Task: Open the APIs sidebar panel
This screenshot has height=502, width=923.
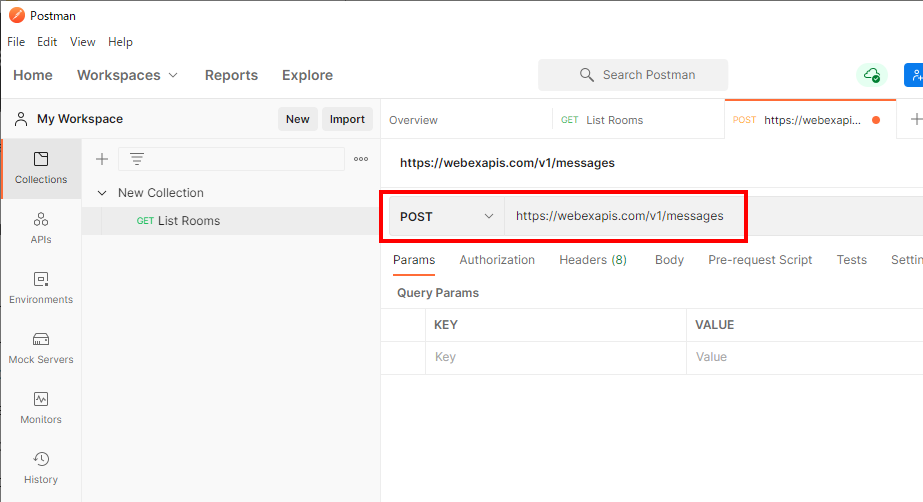Action: [41, 228]
